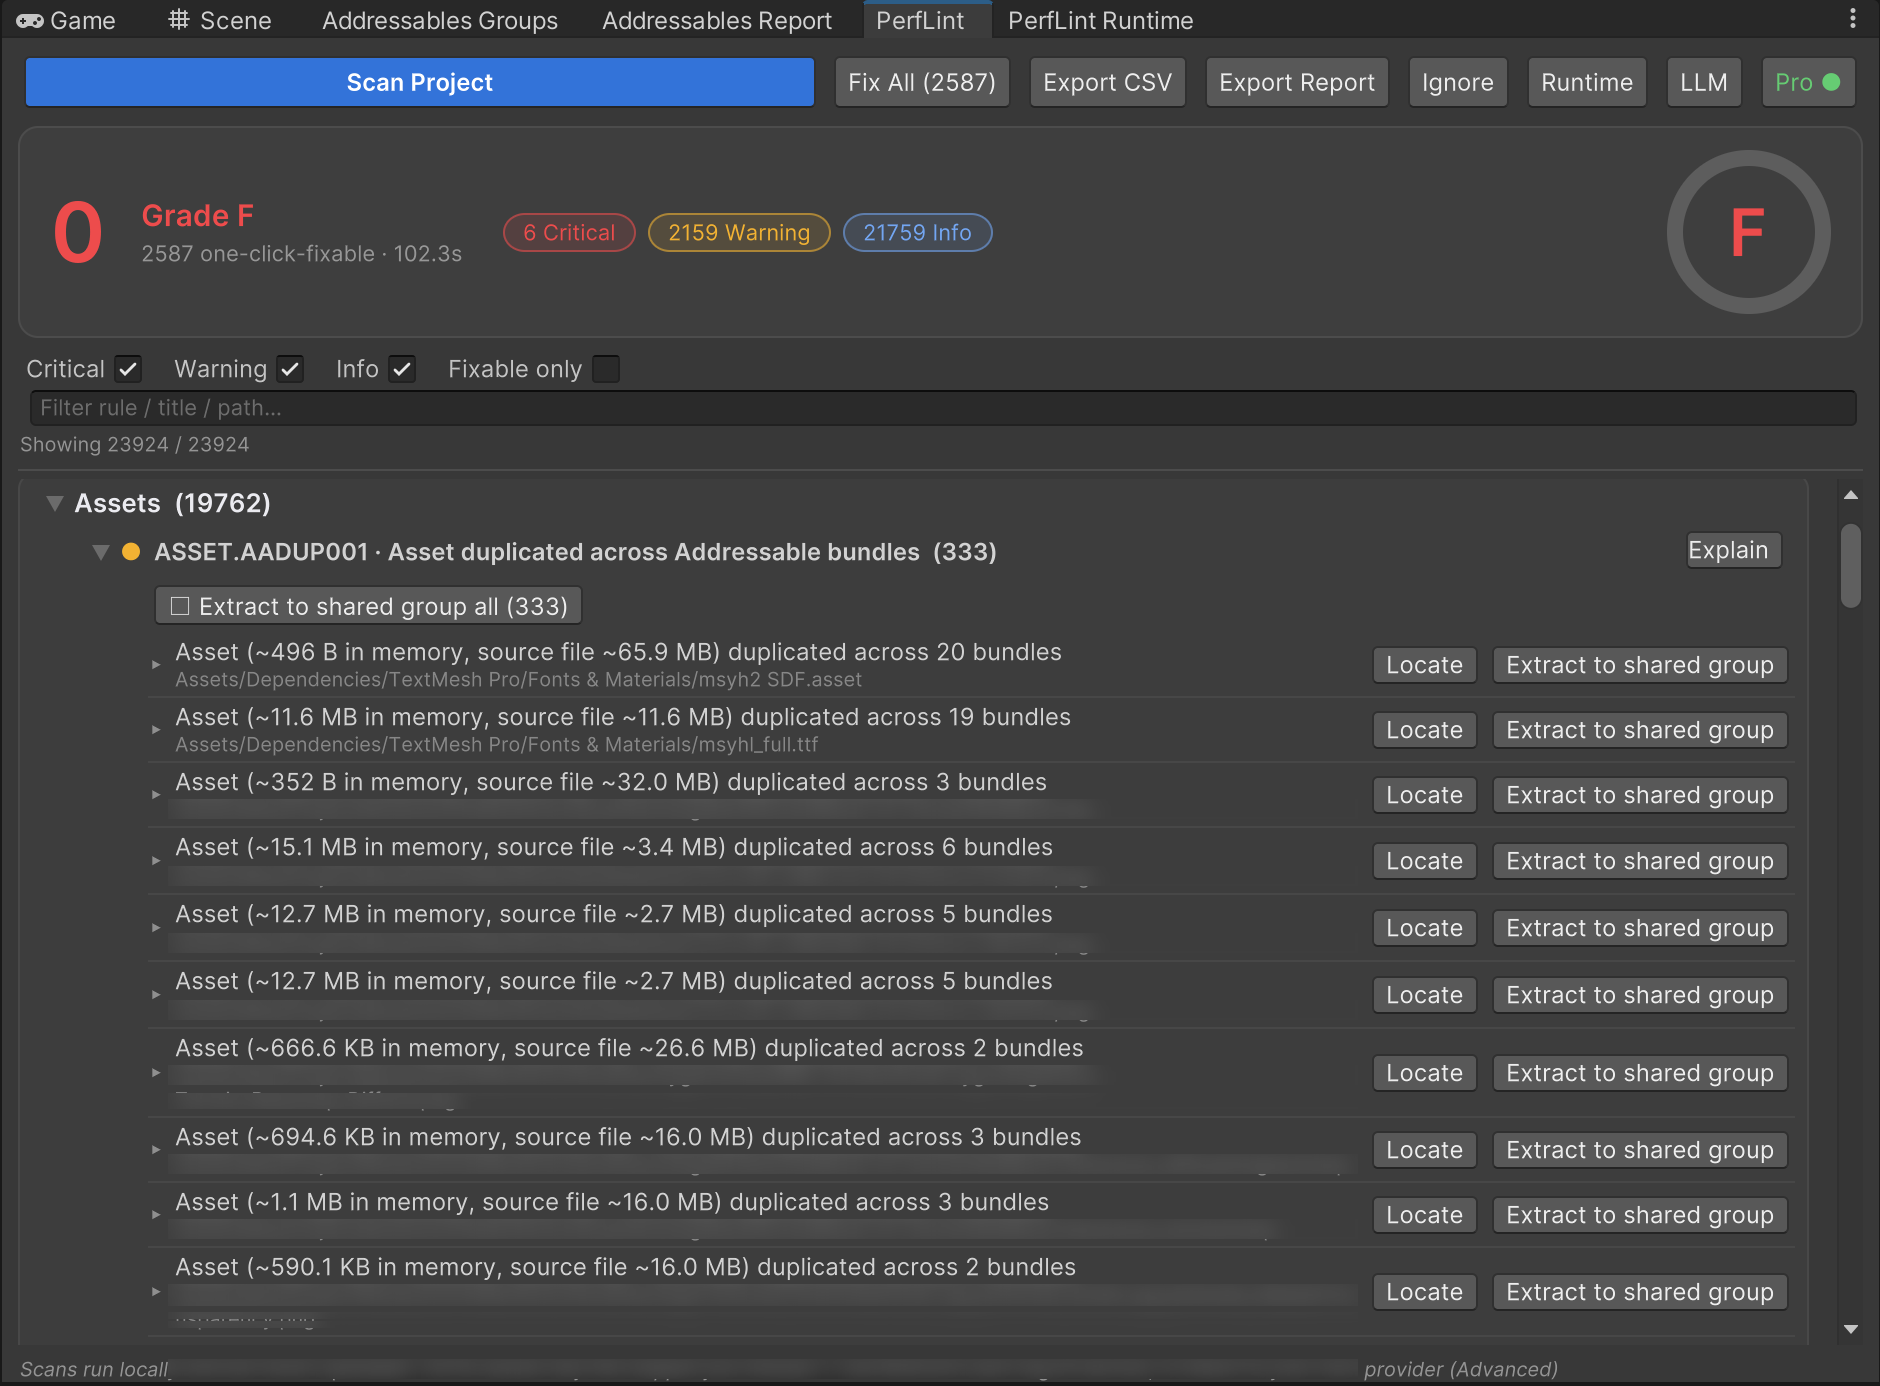Viewport: 1880px width, 1386px height.
Task: Extract msyhl_full.ttf to shared group
Action: [1640, 730]
